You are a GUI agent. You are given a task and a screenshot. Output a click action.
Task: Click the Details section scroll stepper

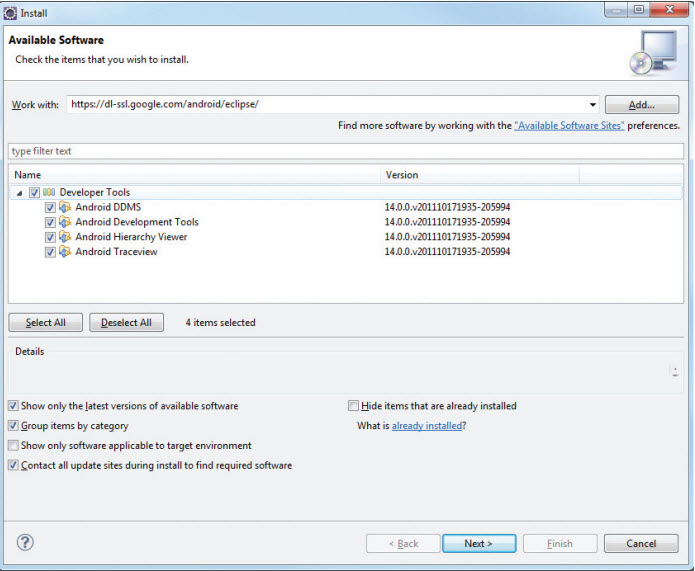(x=675, y=372)
